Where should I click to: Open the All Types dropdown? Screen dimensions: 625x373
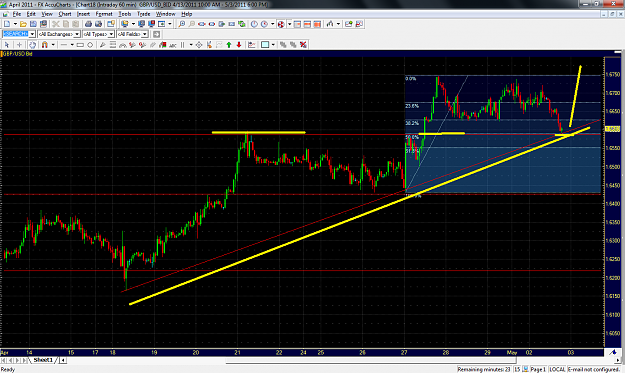point(111,34)
